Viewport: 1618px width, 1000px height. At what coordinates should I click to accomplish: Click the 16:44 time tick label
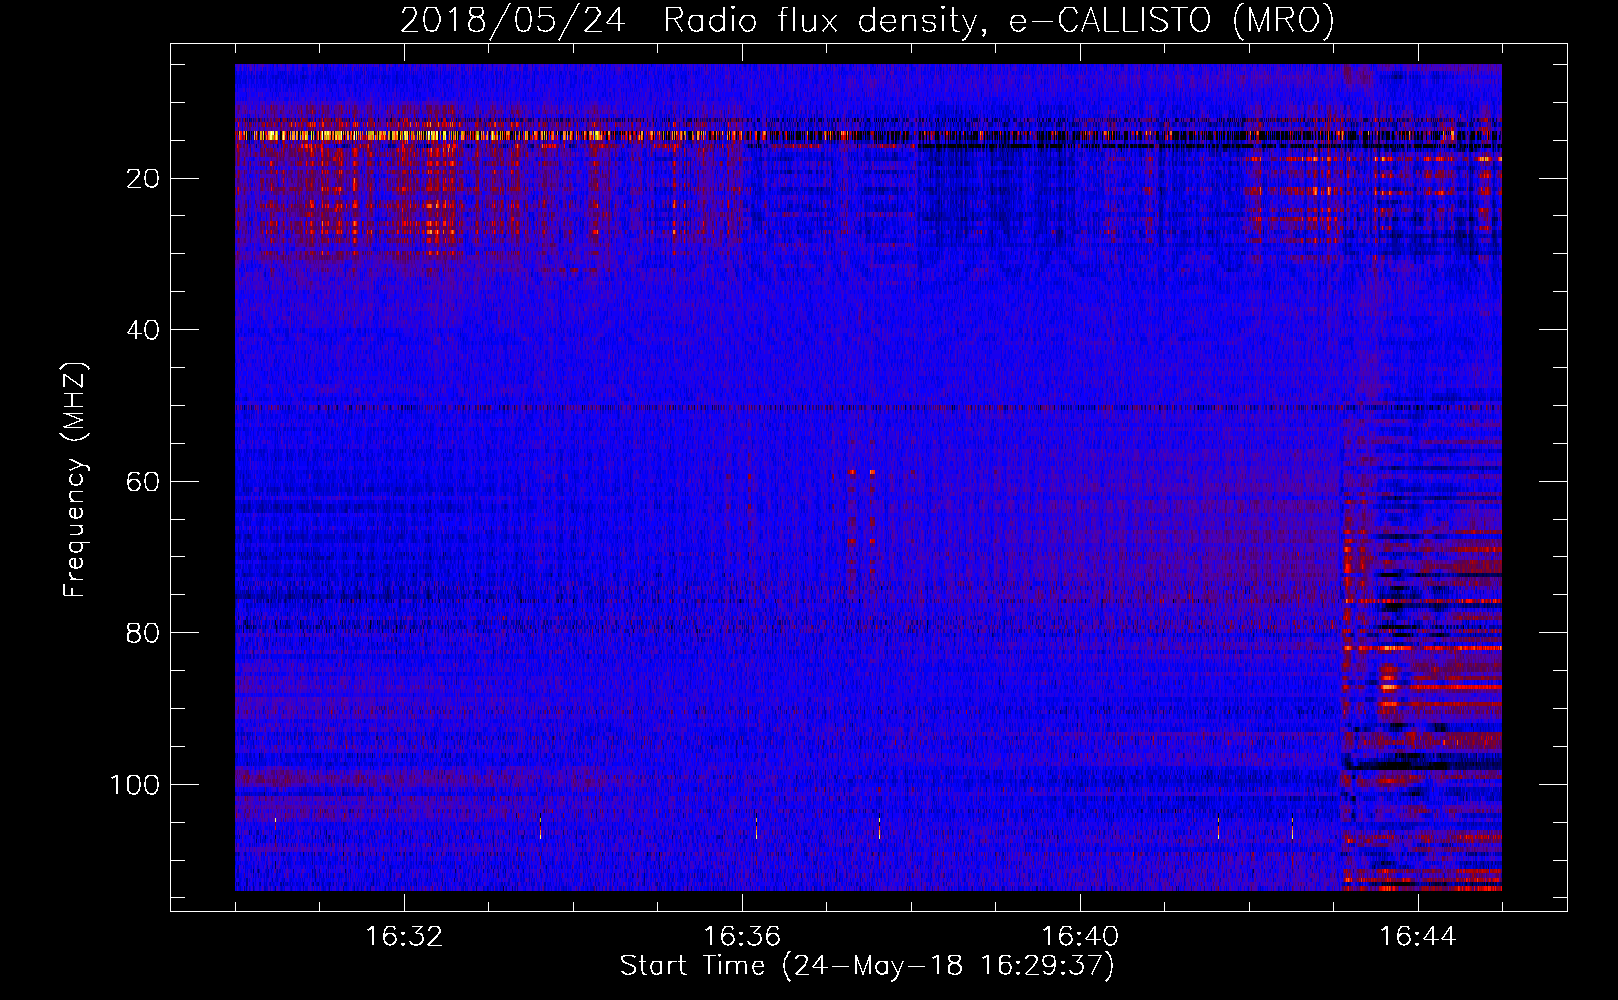1418,937
